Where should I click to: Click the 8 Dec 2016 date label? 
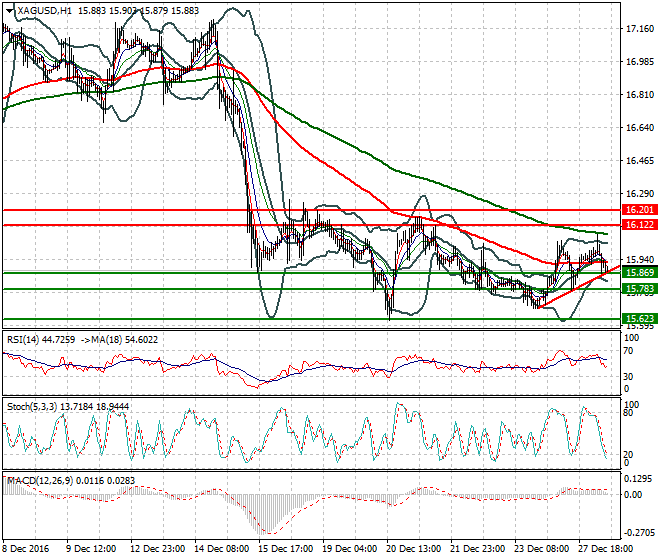(x=27, y=549)
